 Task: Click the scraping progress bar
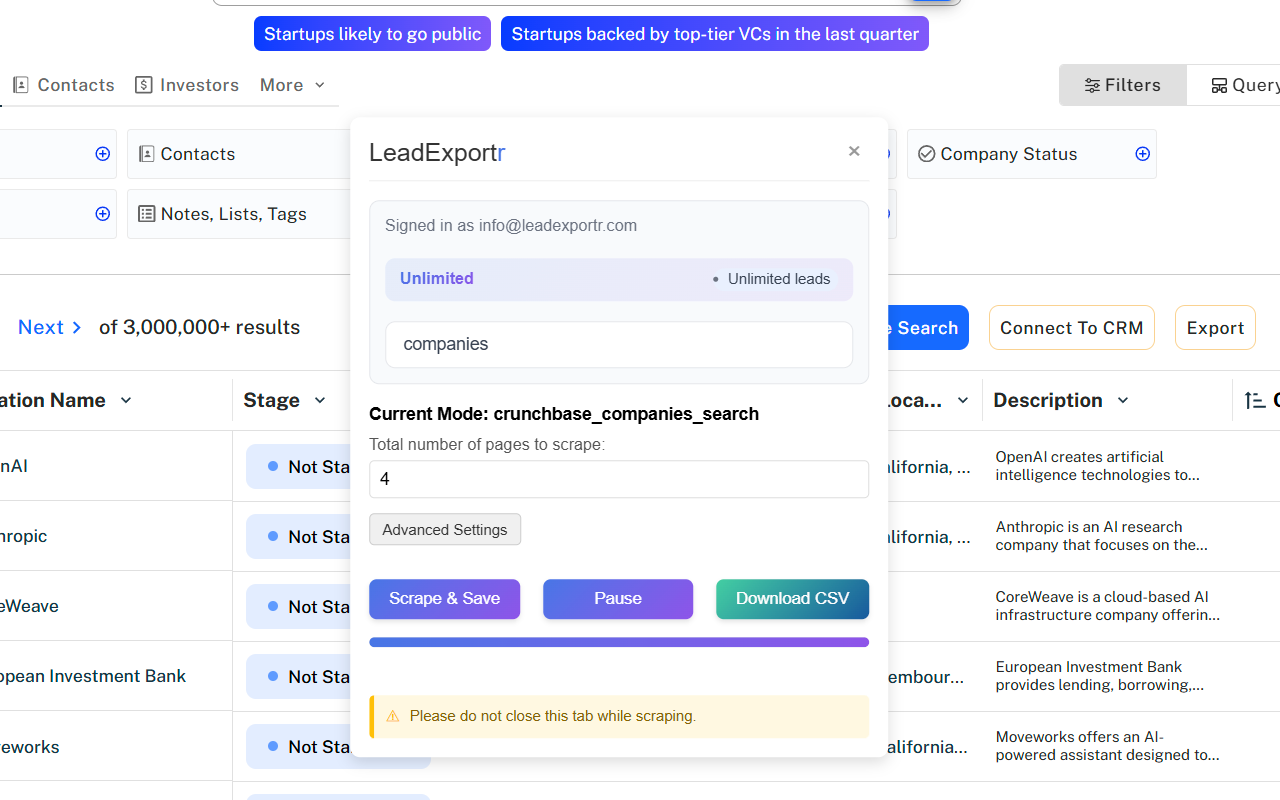click(x=619, y=642)
